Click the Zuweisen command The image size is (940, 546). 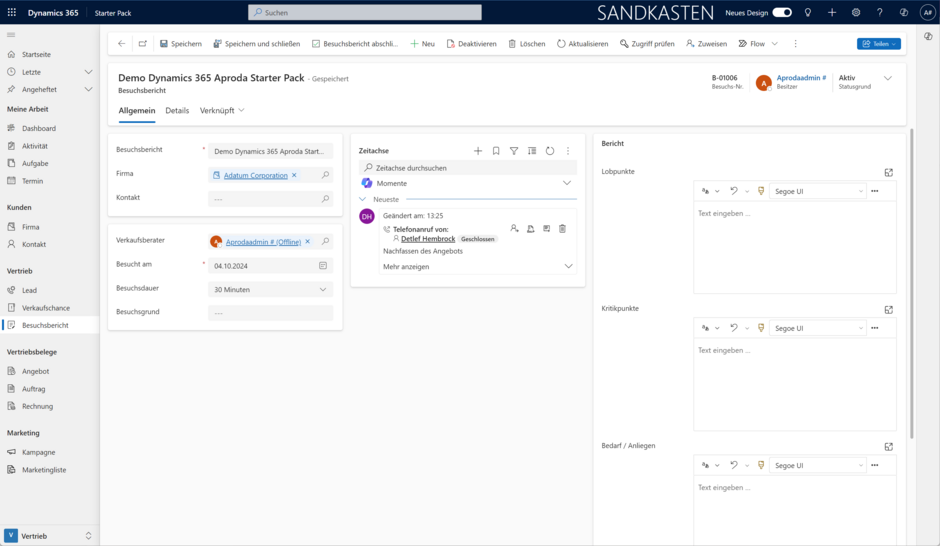point(706,44)
